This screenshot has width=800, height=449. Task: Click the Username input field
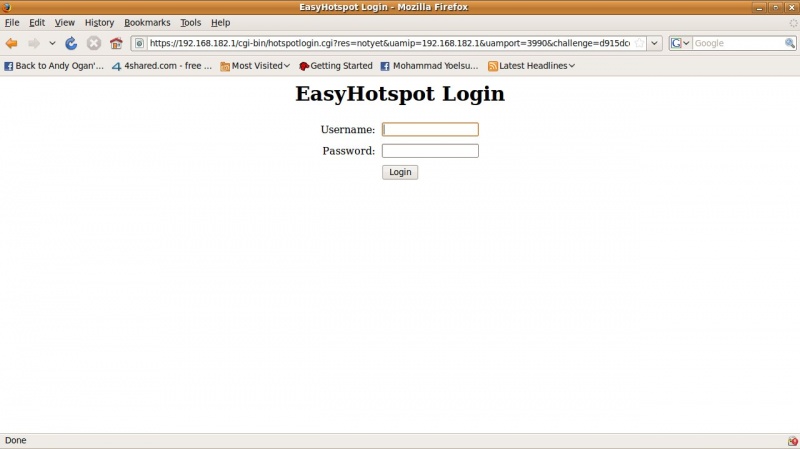point(430,130)
